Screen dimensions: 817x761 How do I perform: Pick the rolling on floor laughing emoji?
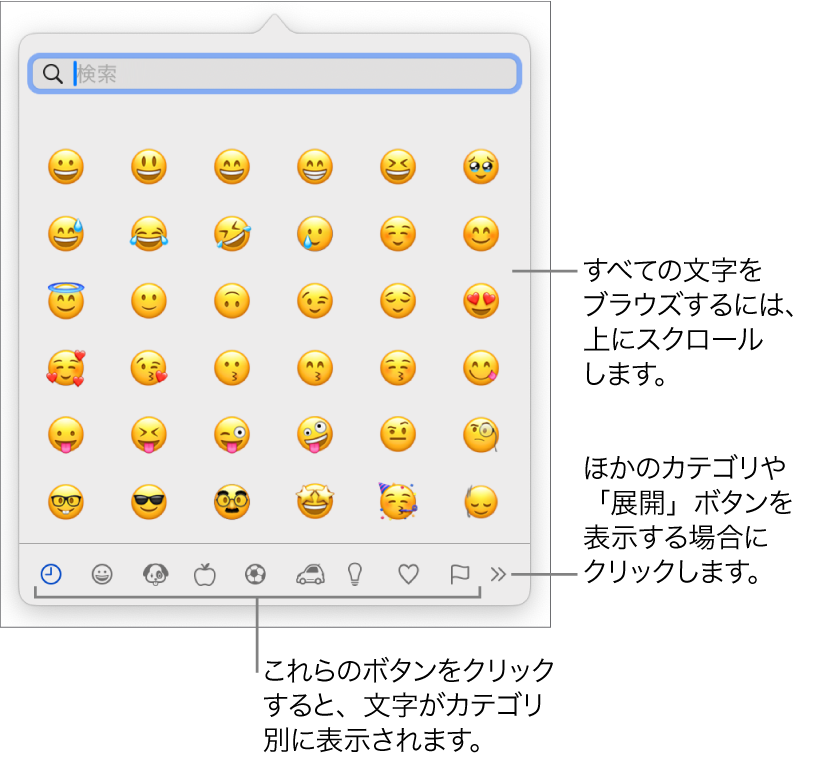[x=232, y=234]
